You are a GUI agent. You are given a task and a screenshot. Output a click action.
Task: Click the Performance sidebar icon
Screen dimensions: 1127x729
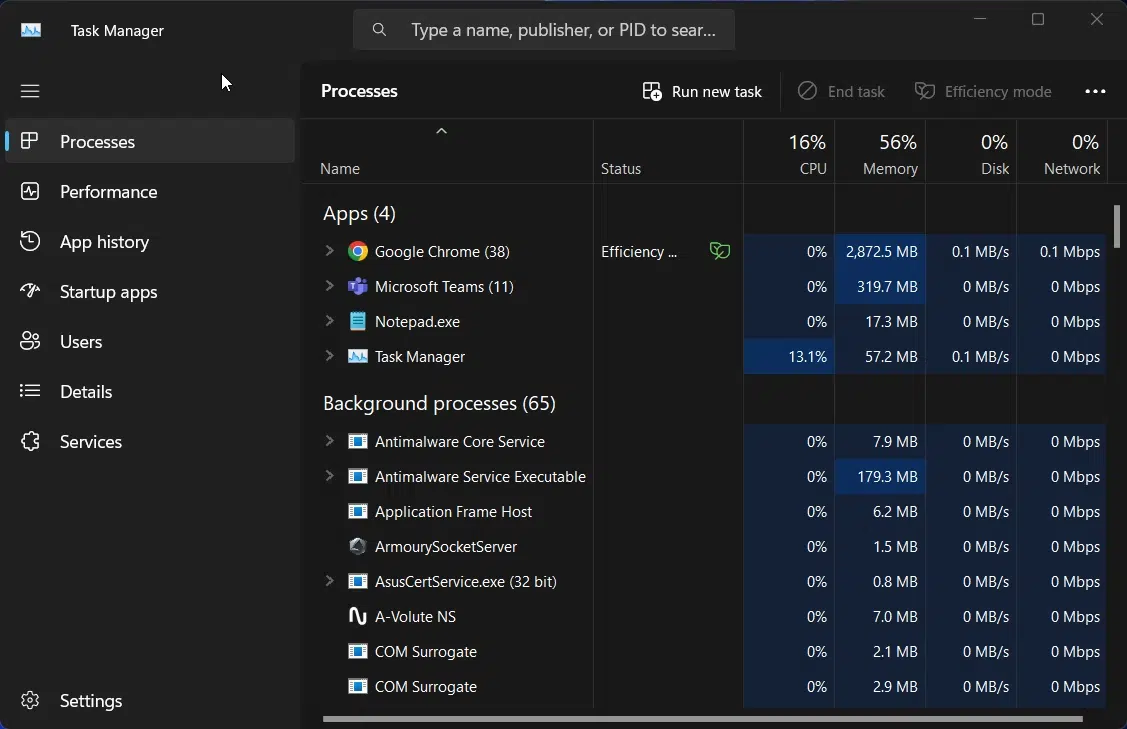pos(29,191)
